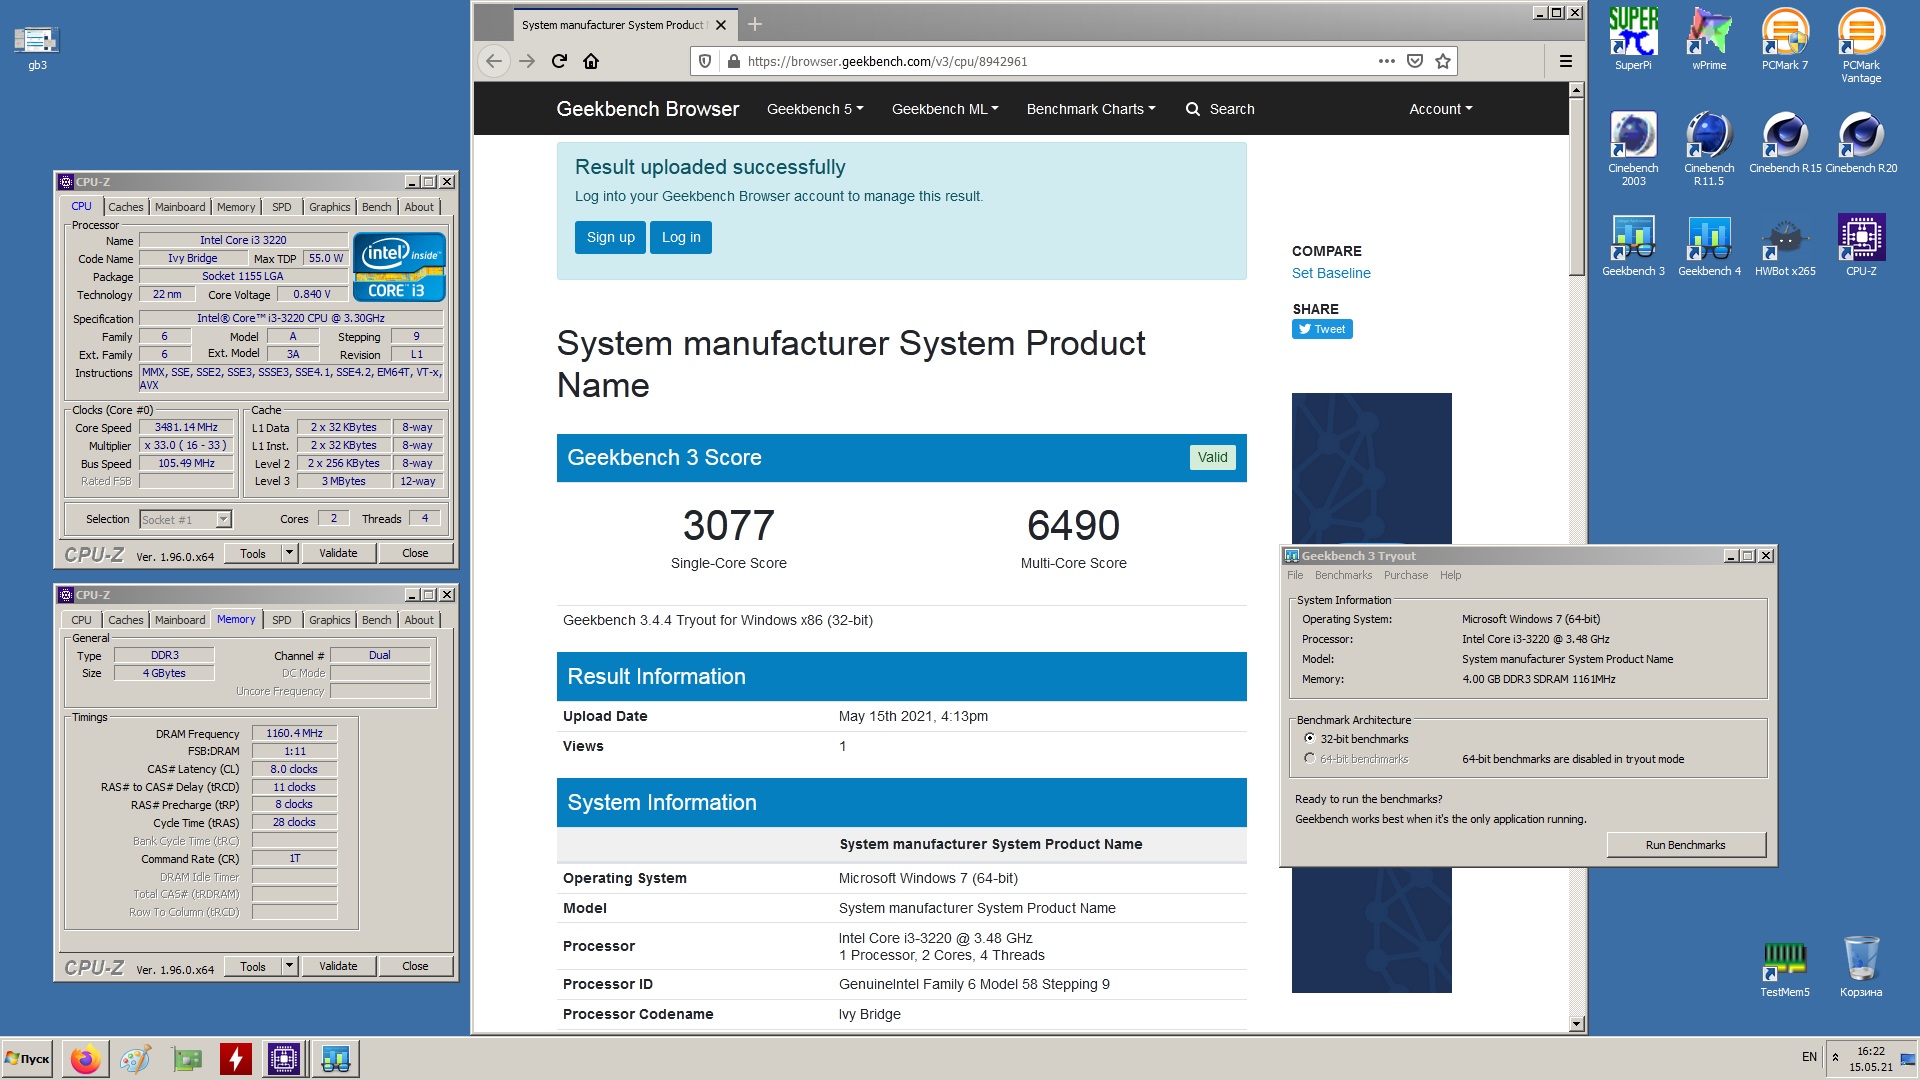Open the Recycle Bin (Корзина)
Screen dimensions: 1920x1080
pos(1861,968)
